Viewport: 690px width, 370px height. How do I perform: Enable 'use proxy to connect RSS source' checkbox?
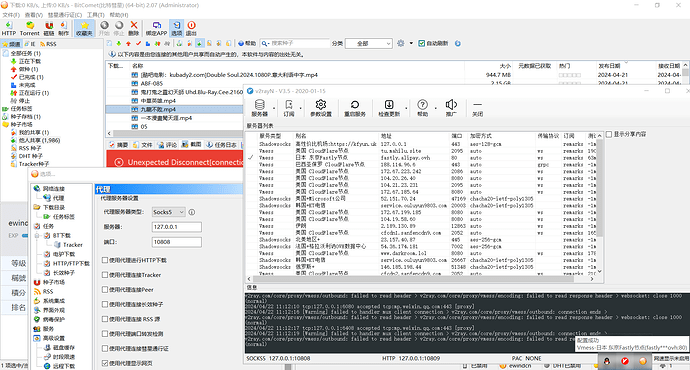(105, 319)
